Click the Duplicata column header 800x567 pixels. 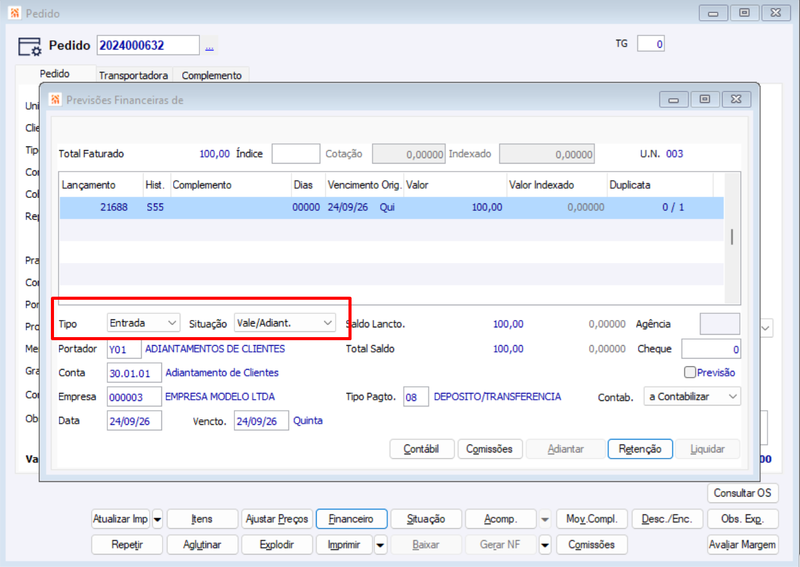tap(660, 185)
